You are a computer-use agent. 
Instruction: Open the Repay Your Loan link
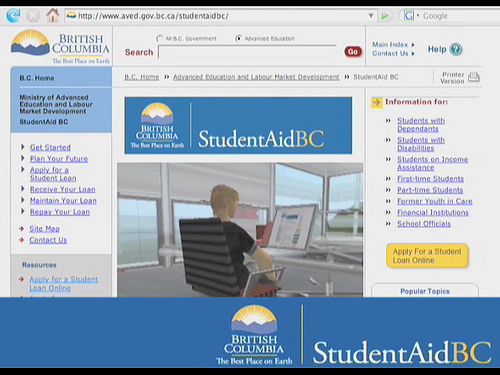pos(60,212)
